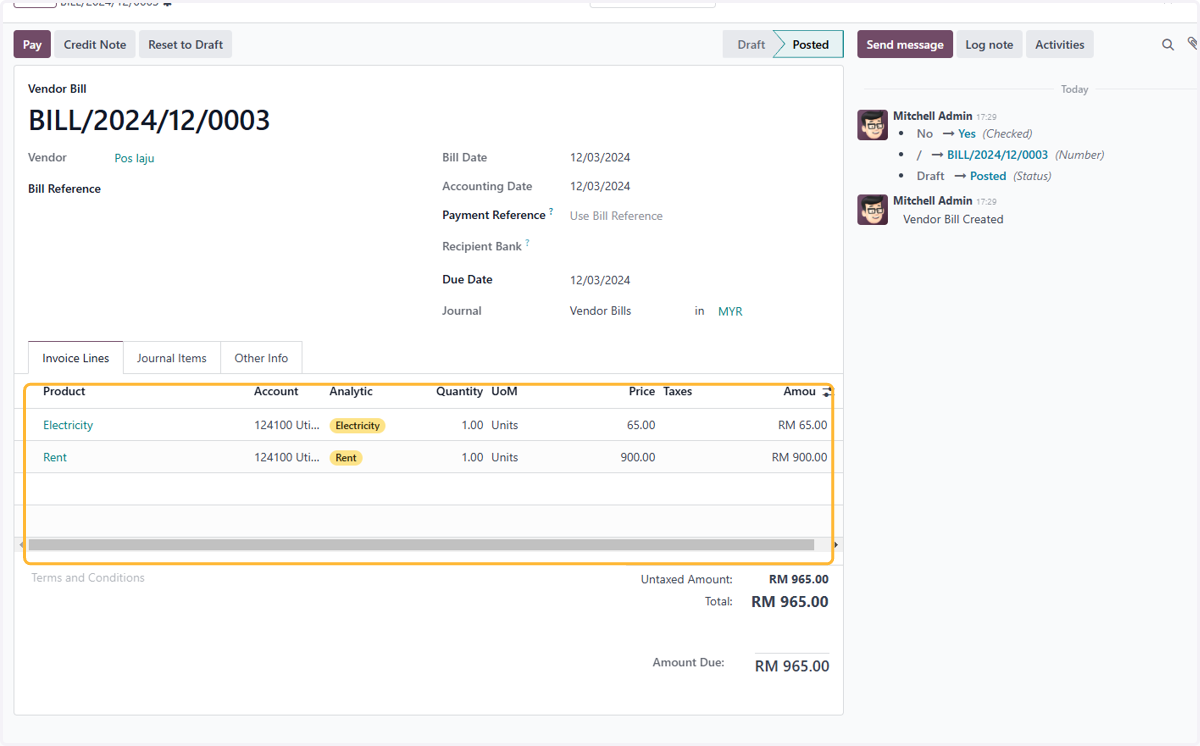Click the Total RM 965.00 value

(790, 602)
